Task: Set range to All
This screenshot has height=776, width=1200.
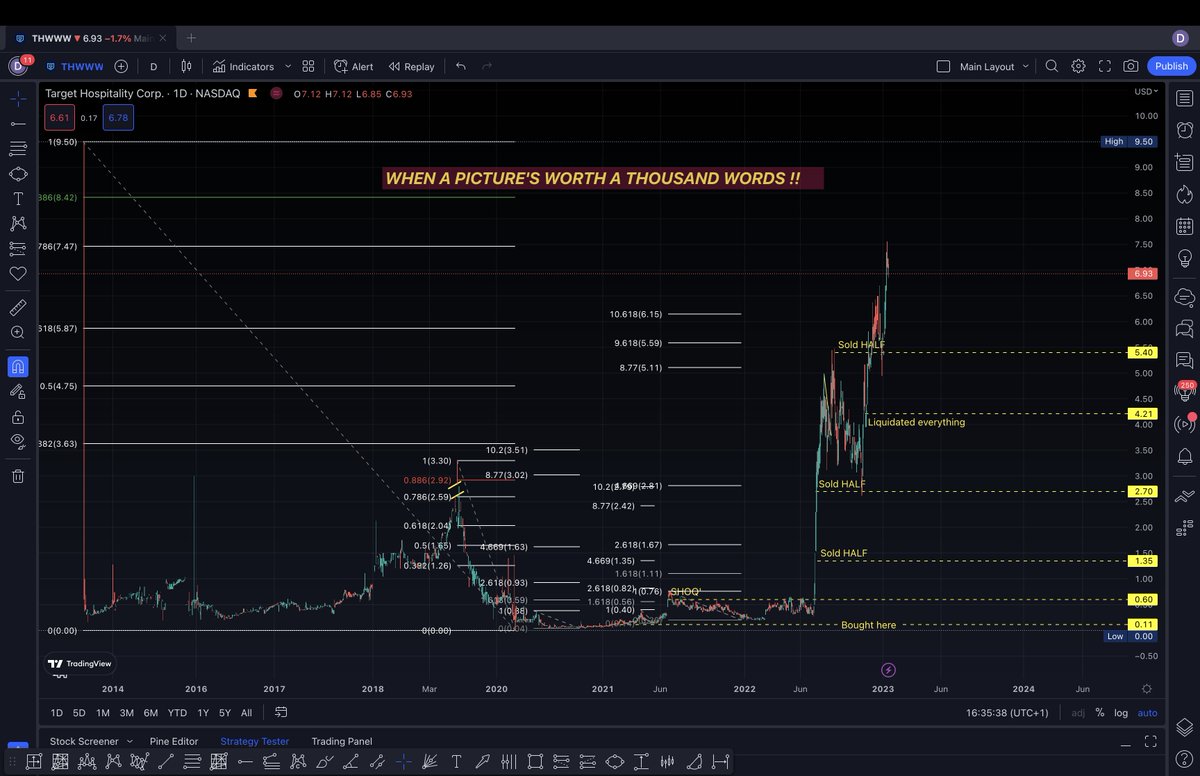Action: coord(246,713)
